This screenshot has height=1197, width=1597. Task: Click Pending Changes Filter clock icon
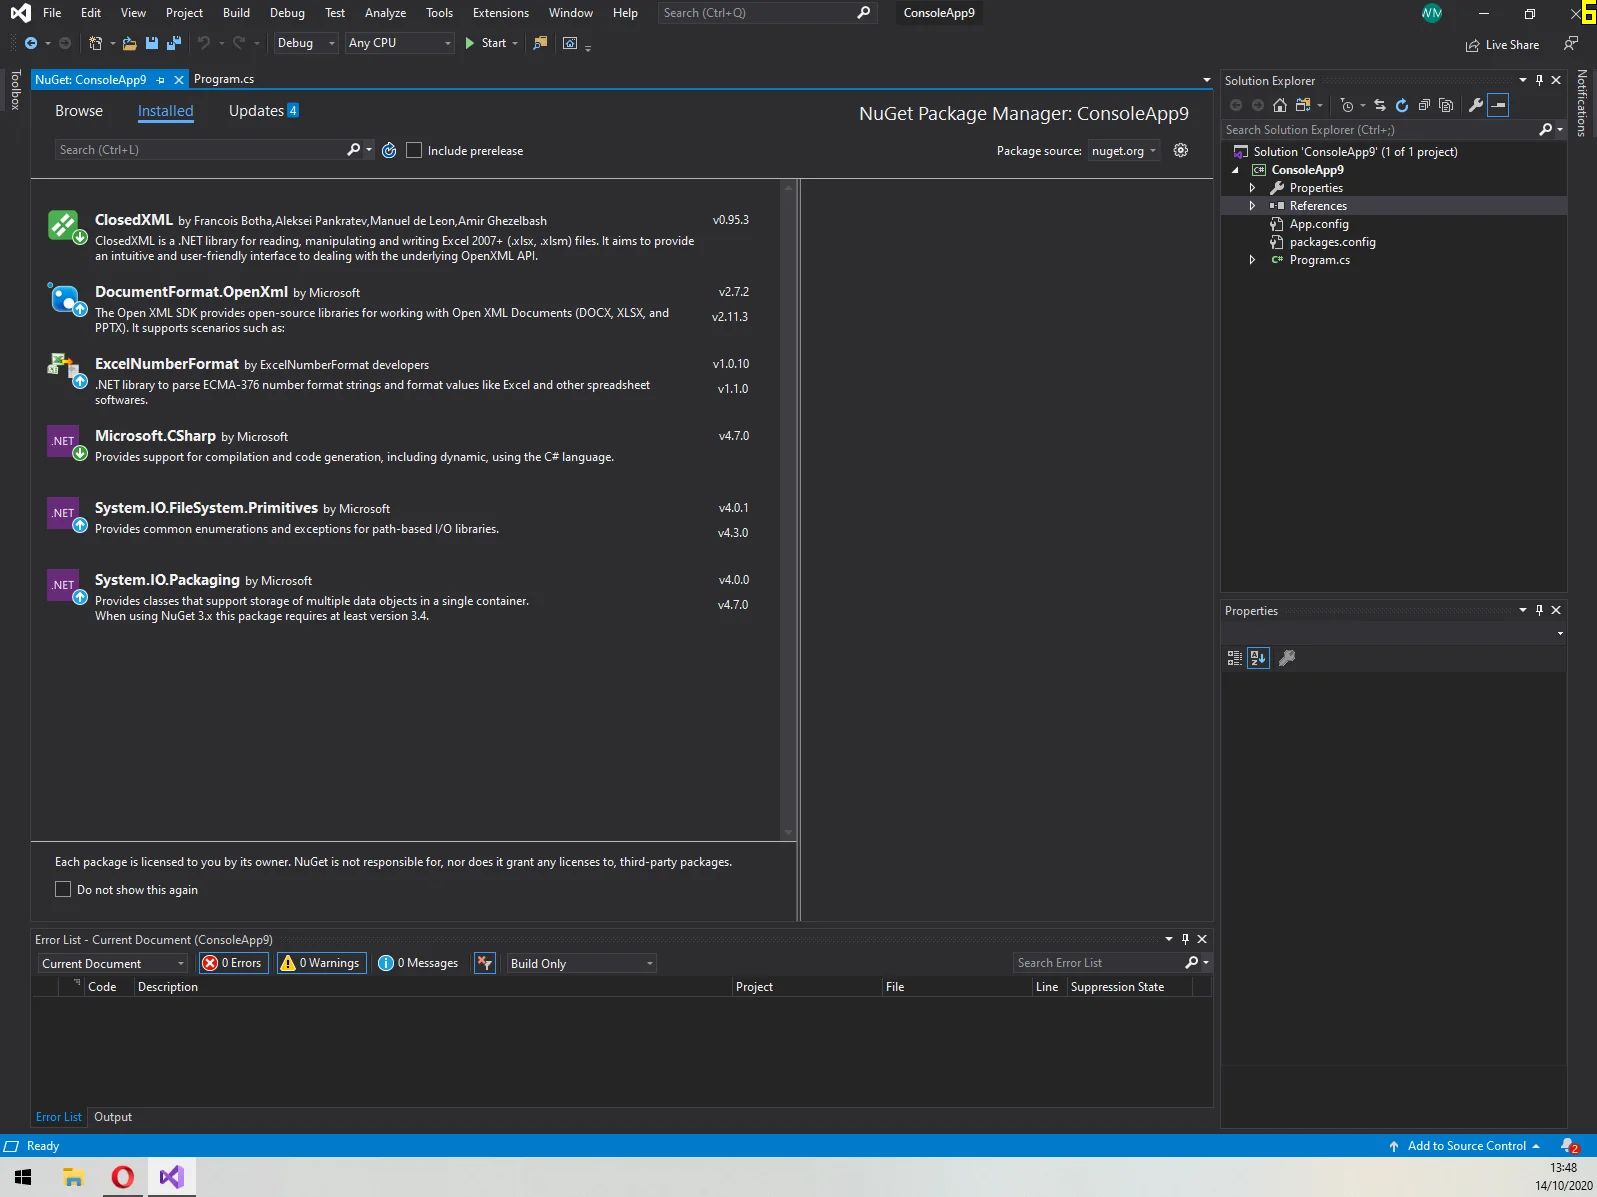click(x=1347, y=105)
